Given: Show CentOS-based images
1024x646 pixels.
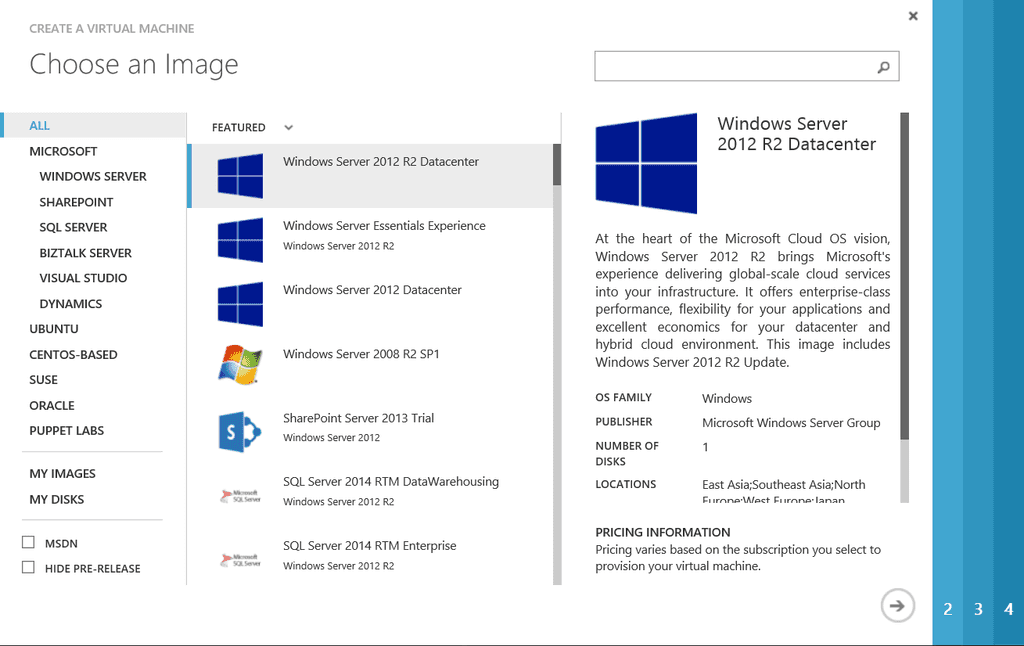Looking at the screenshot, I should (73, 355).
